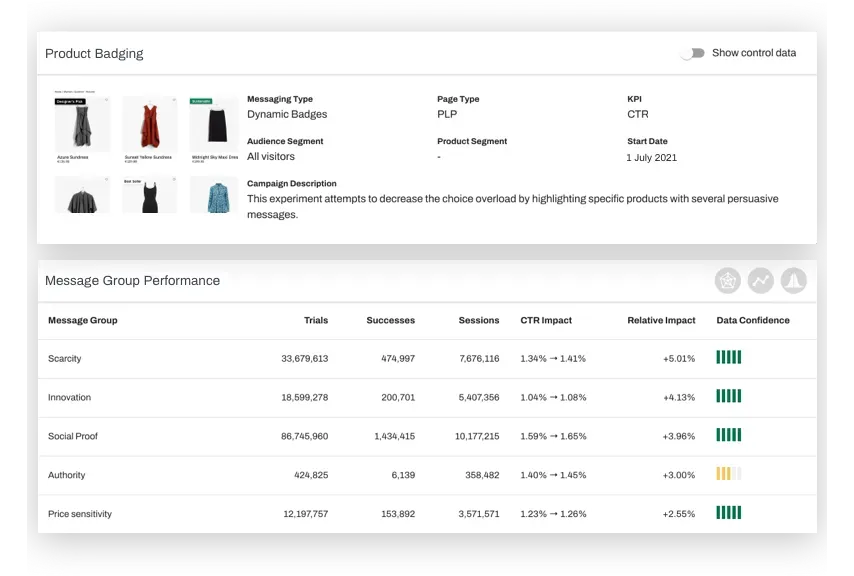Select the Scarcity message group row
This screenshot has width=854, height=576.
427,359
